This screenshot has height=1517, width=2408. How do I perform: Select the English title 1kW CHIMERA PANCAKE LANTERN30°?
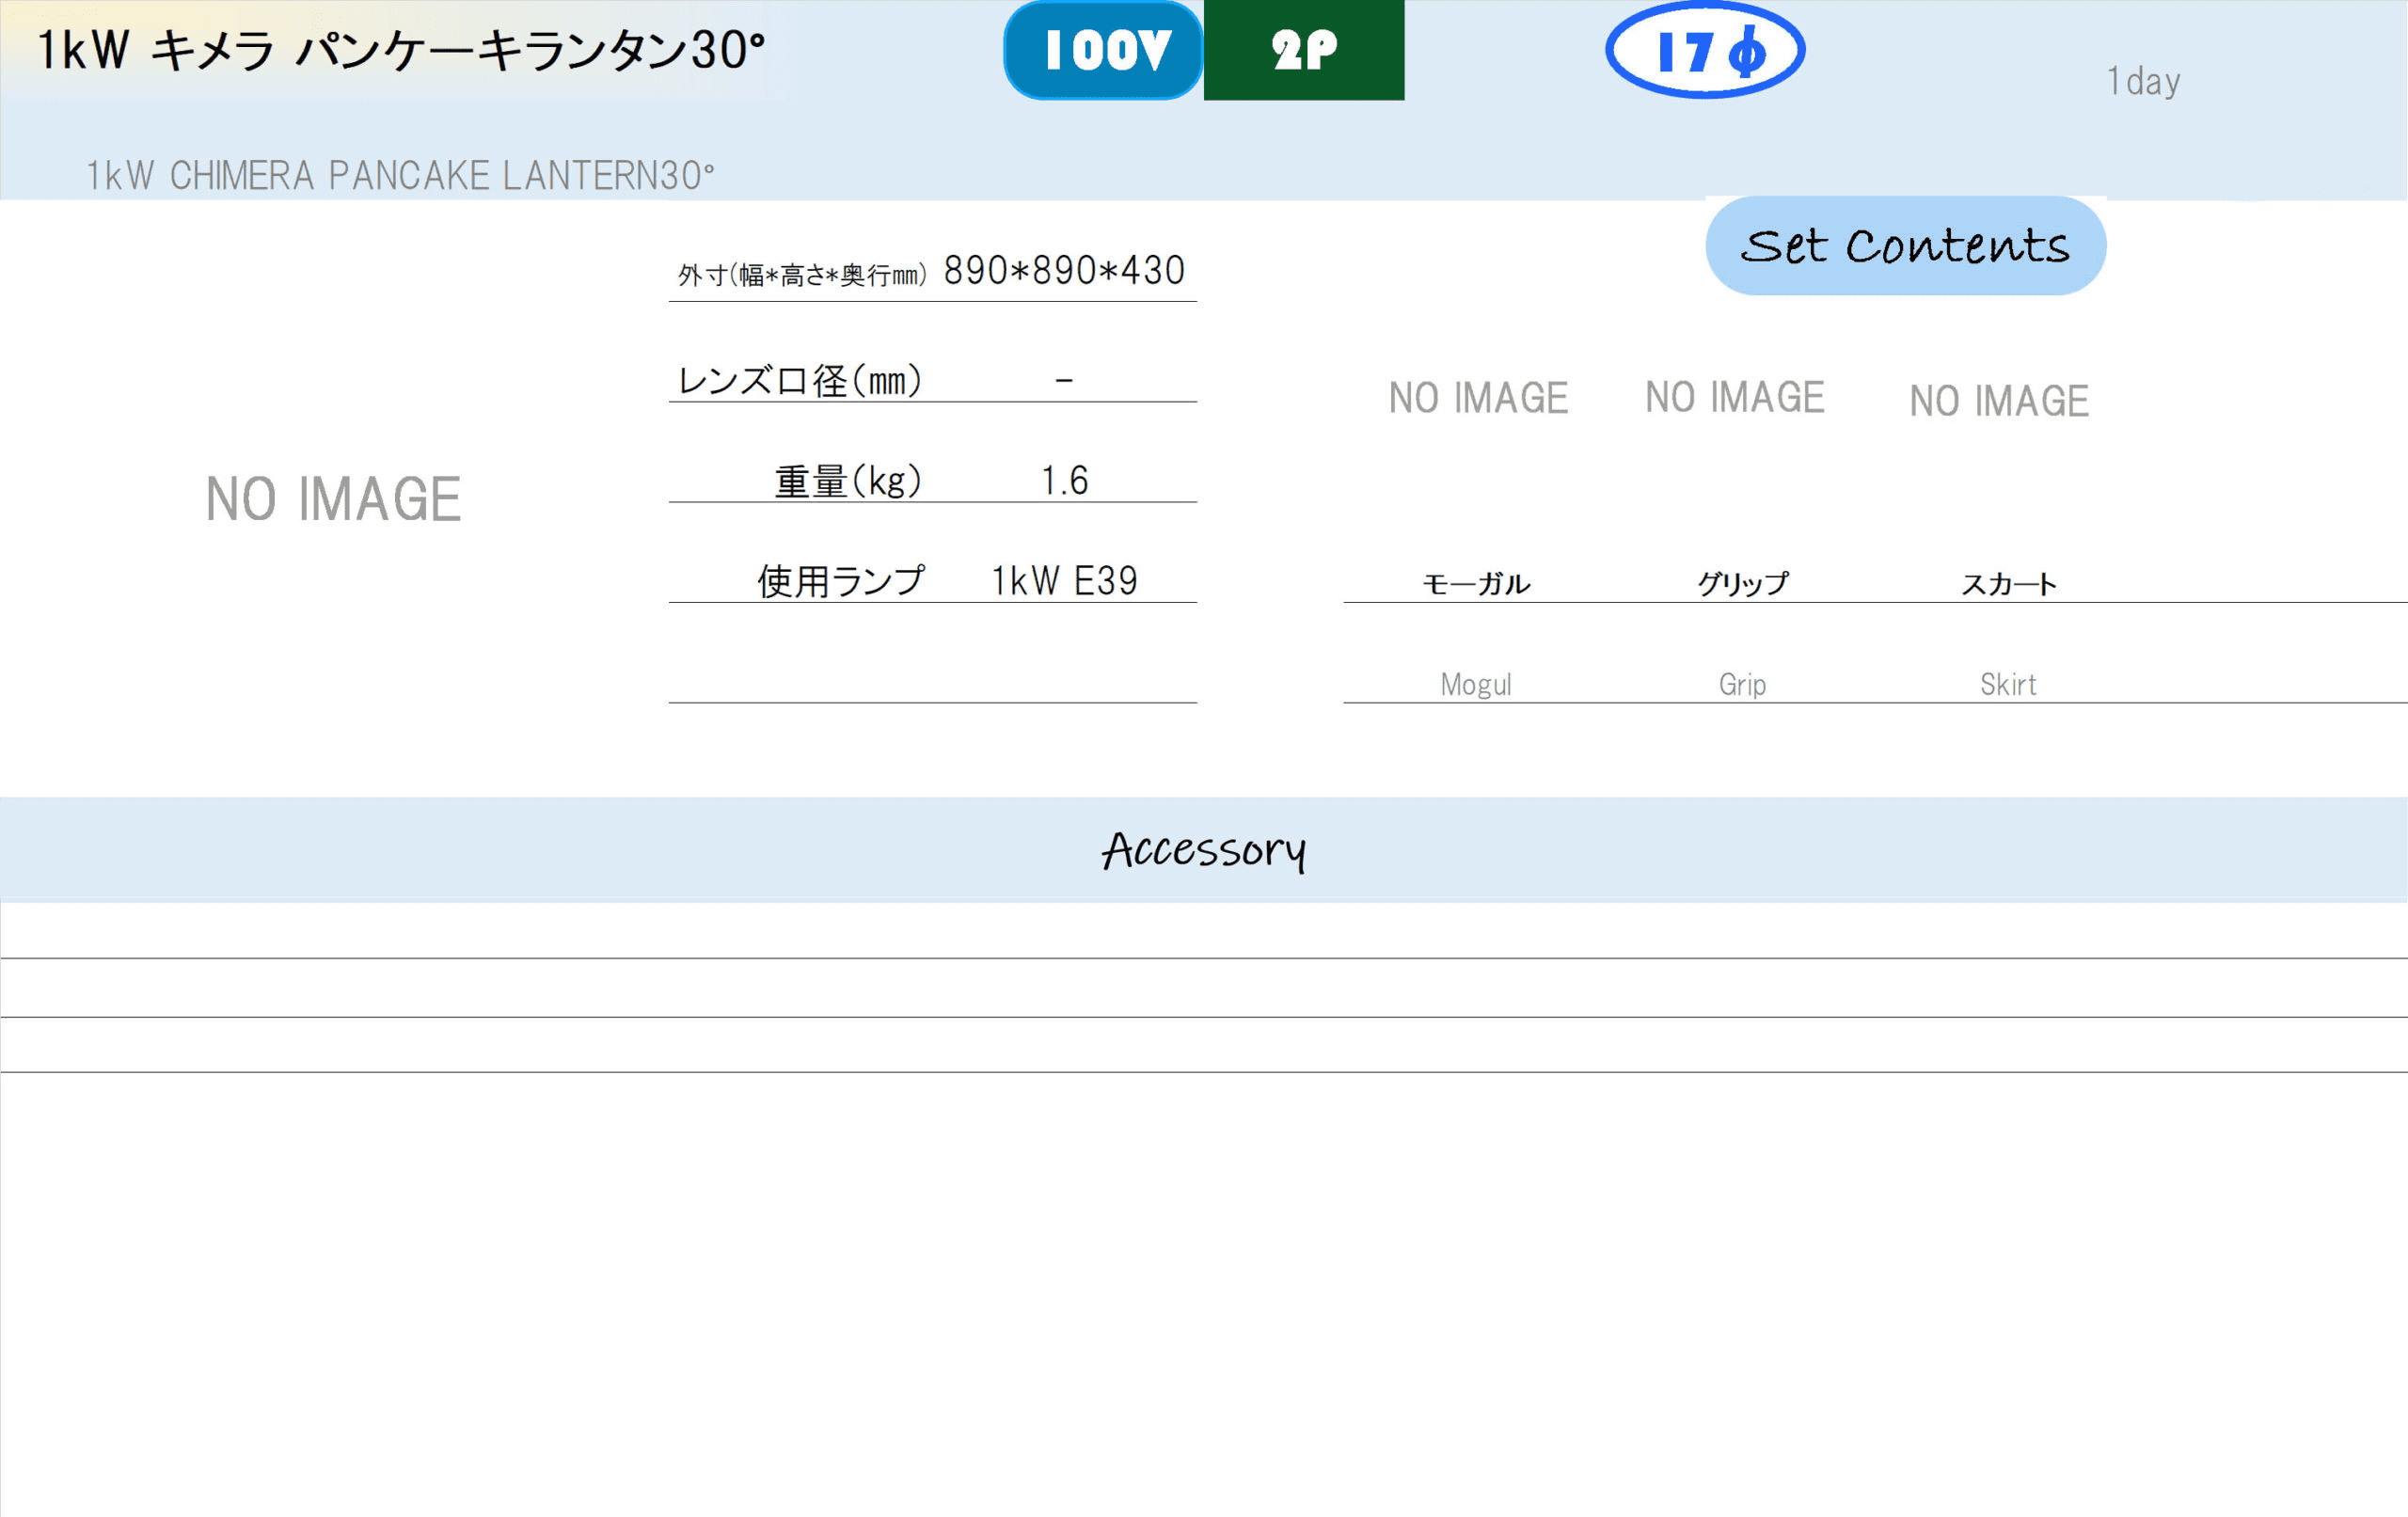coord(401,176)
